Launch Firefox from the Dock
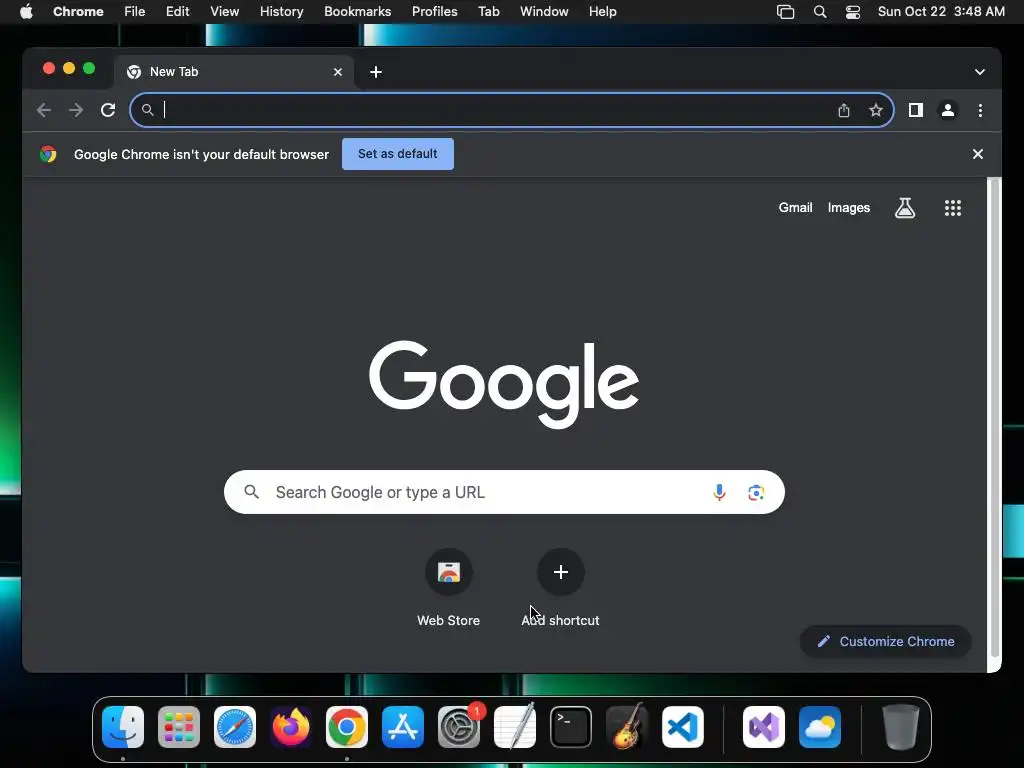Screen dimensions: 1024x768 [x=291, y=727]
